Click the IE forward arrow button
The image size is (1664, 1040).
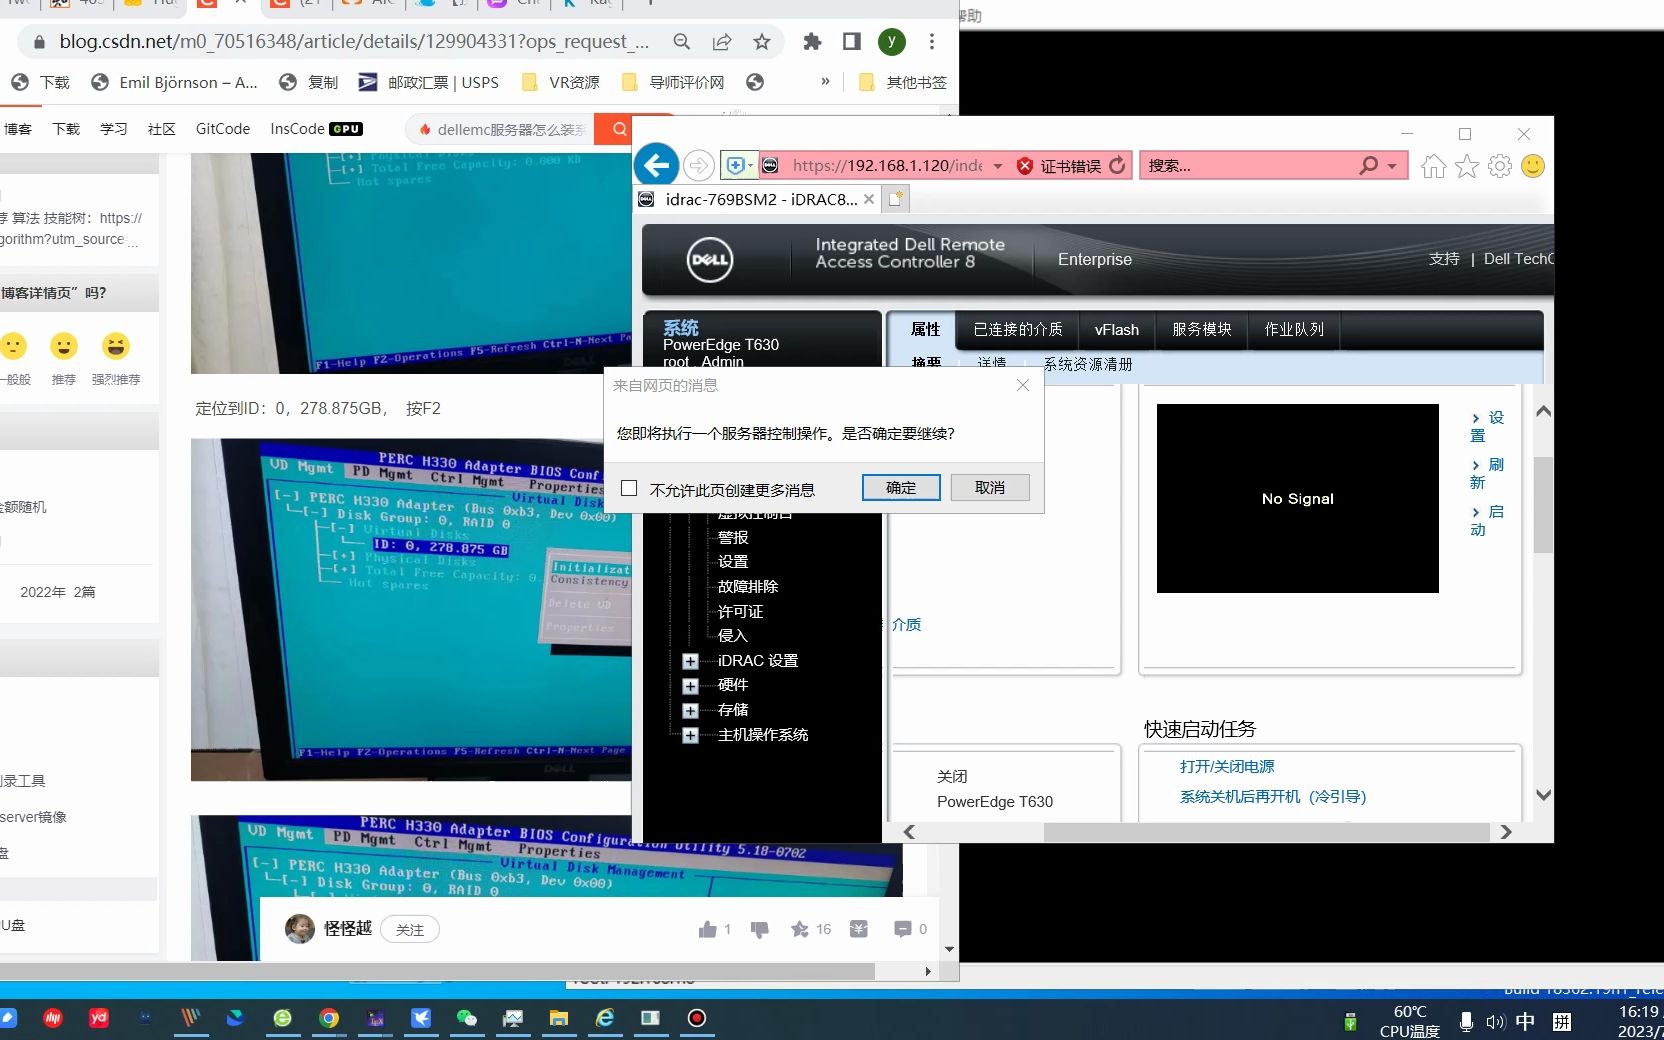click(699, 165)
